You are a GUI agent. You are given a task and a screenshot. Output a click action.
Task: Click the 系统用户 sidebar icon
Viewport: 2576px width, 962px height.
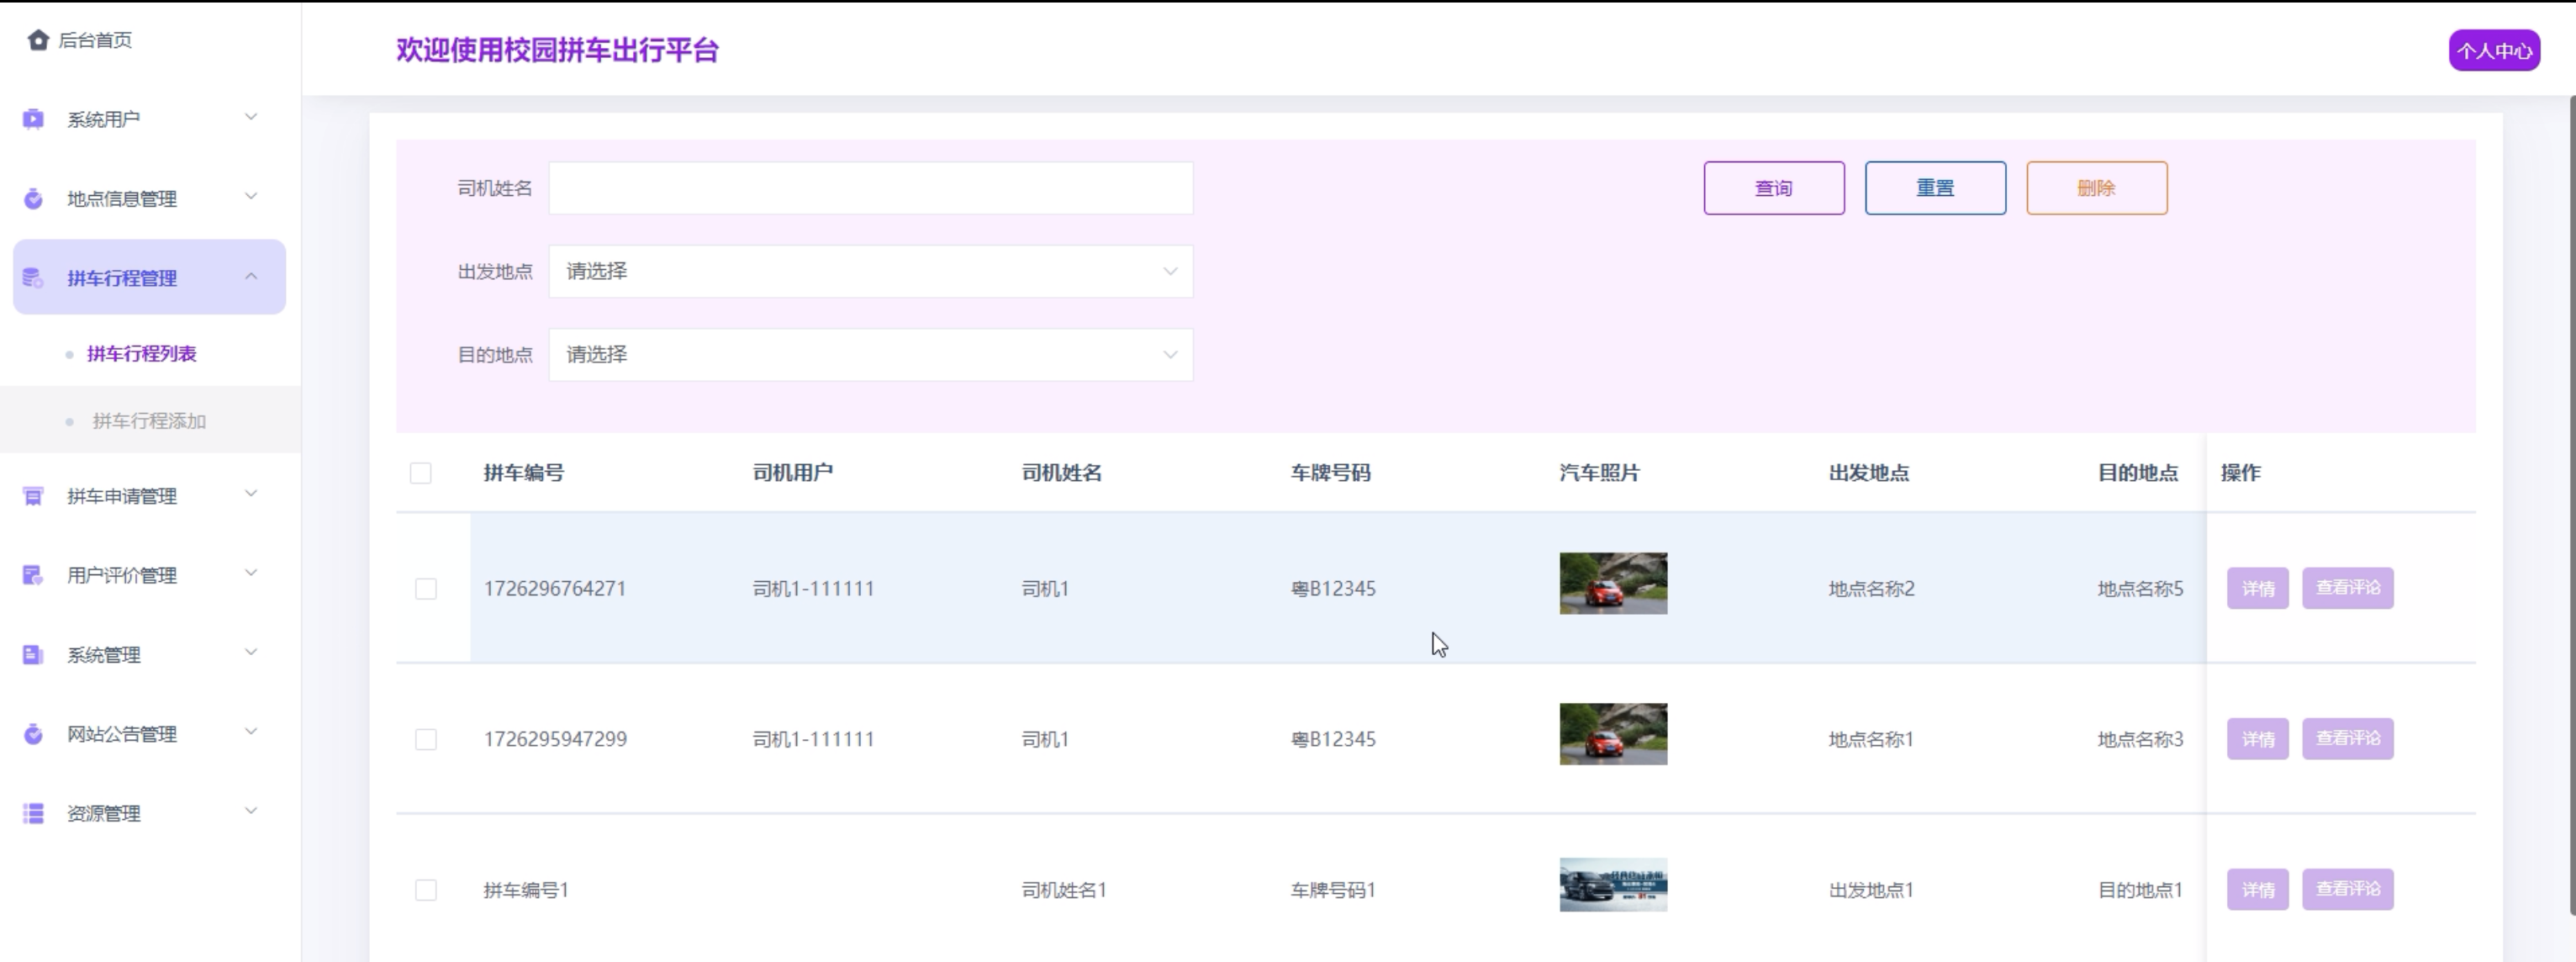[33, 119]
